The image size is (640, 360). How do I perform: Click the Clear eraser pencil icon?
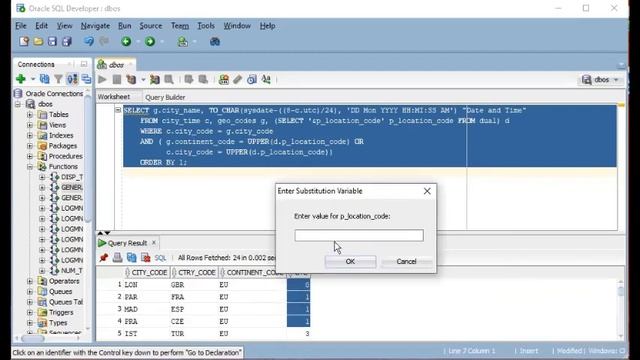click(238, 79)
